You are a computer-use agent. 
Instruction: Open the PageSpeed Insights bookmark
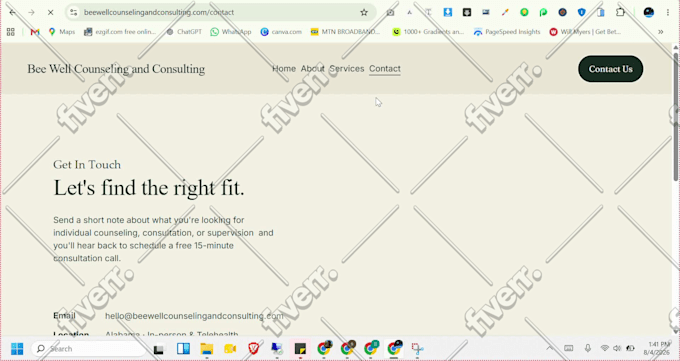click(x=507, y=32)
